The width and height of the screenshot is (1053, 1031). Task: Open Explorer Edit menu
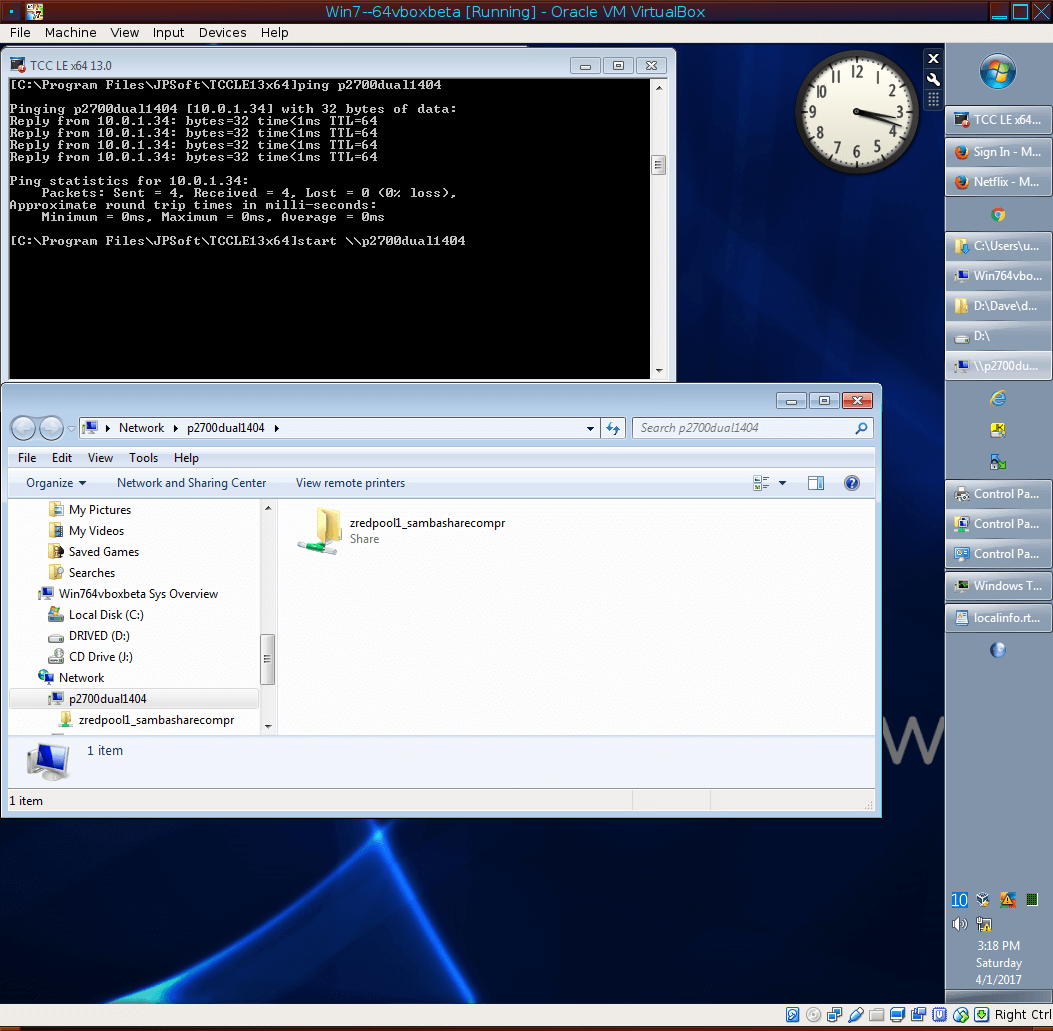(x=62, y=458)
